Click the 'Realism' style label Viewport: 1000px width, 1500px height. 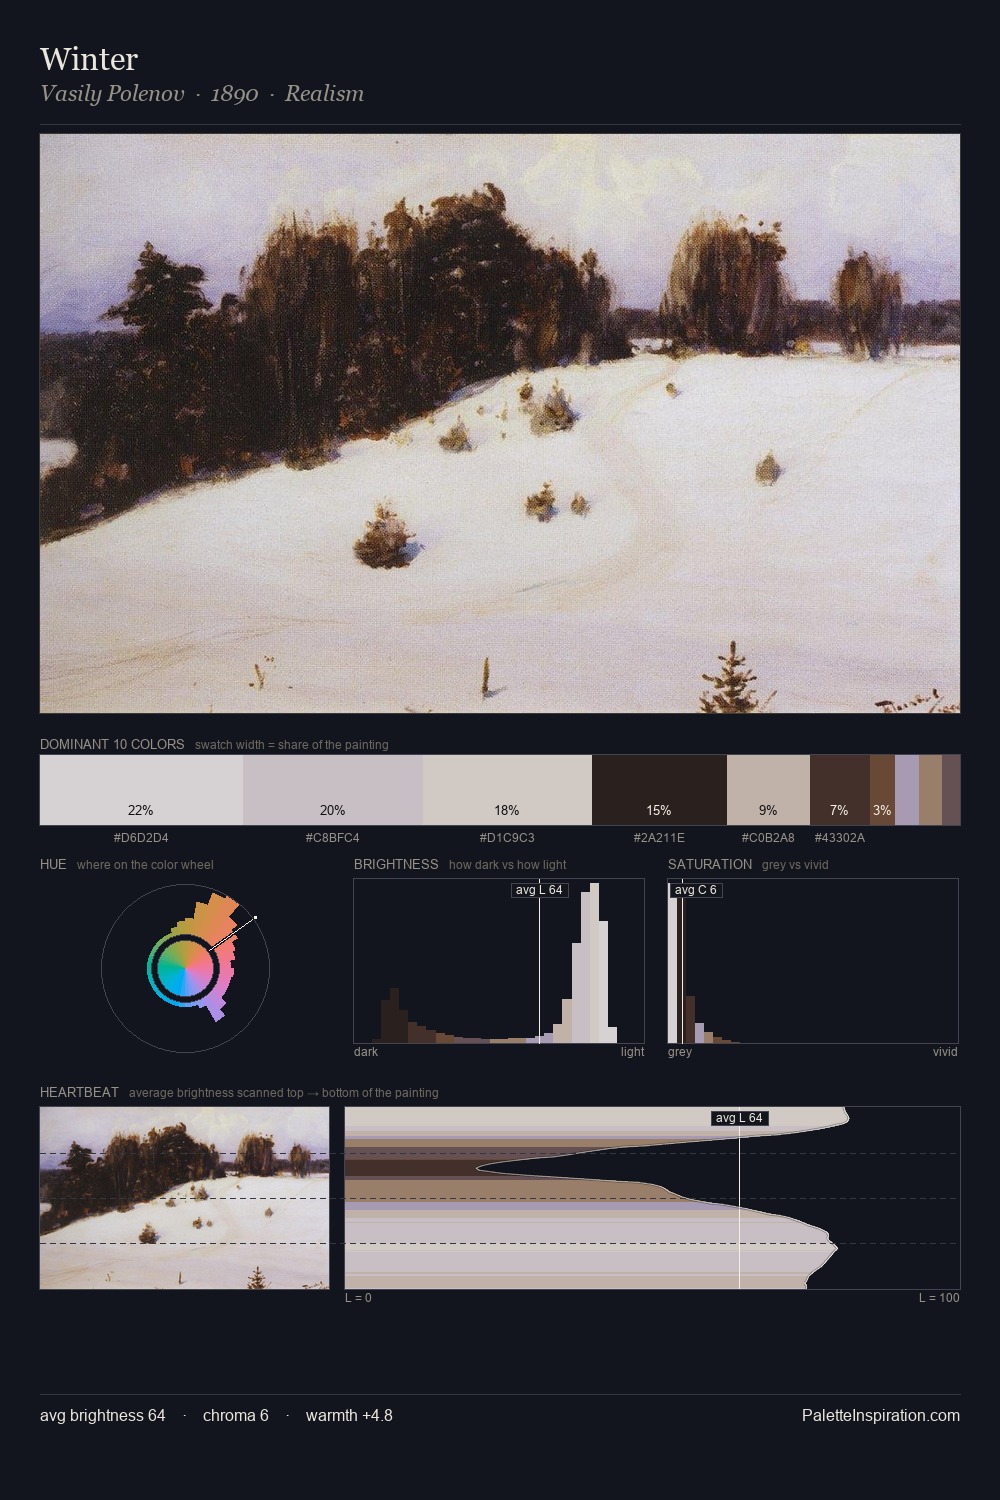pos(324,94)
